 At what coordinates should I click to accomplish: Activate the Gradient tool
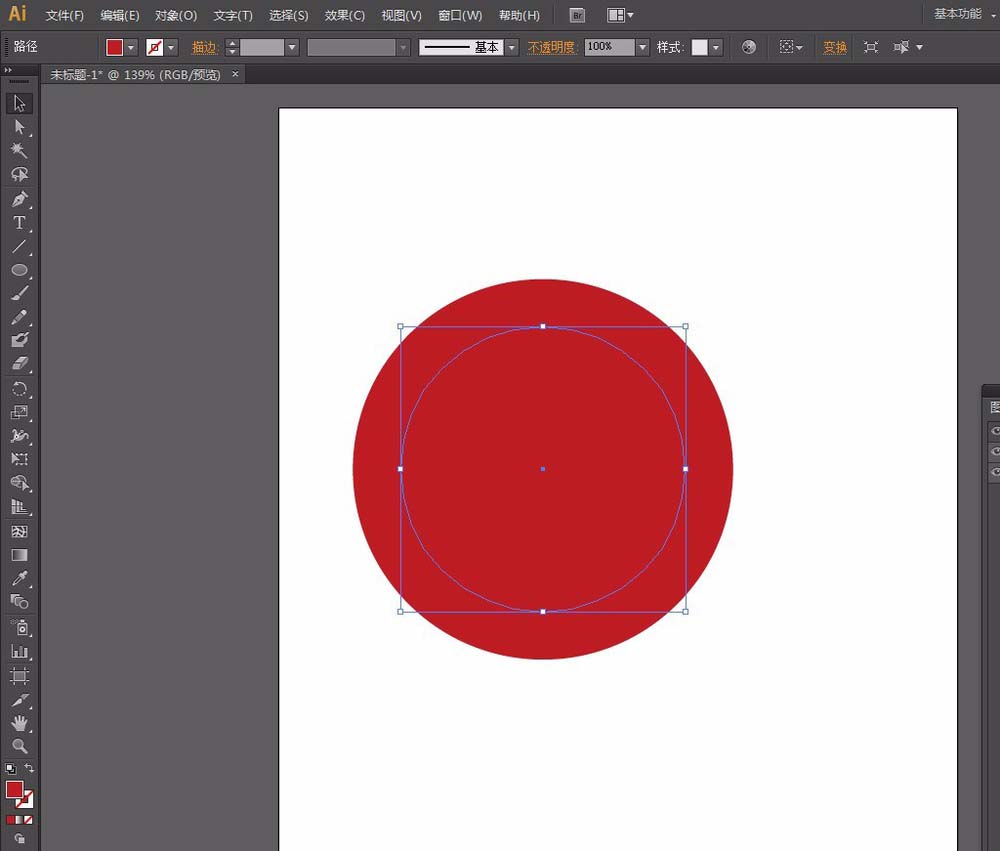19,555
